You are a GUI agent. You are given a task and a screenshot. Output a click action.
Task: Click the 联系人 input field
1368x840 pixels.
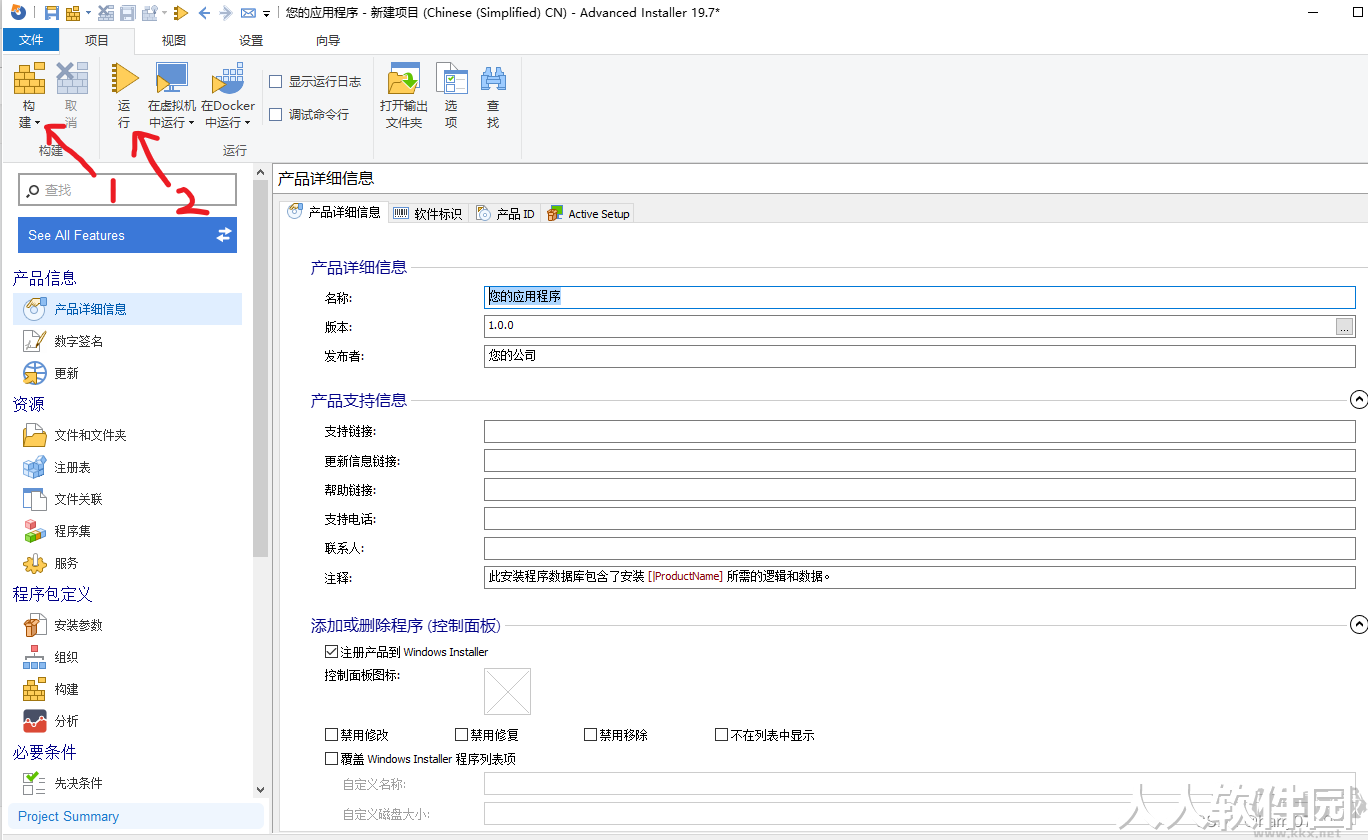click(919, 549)
